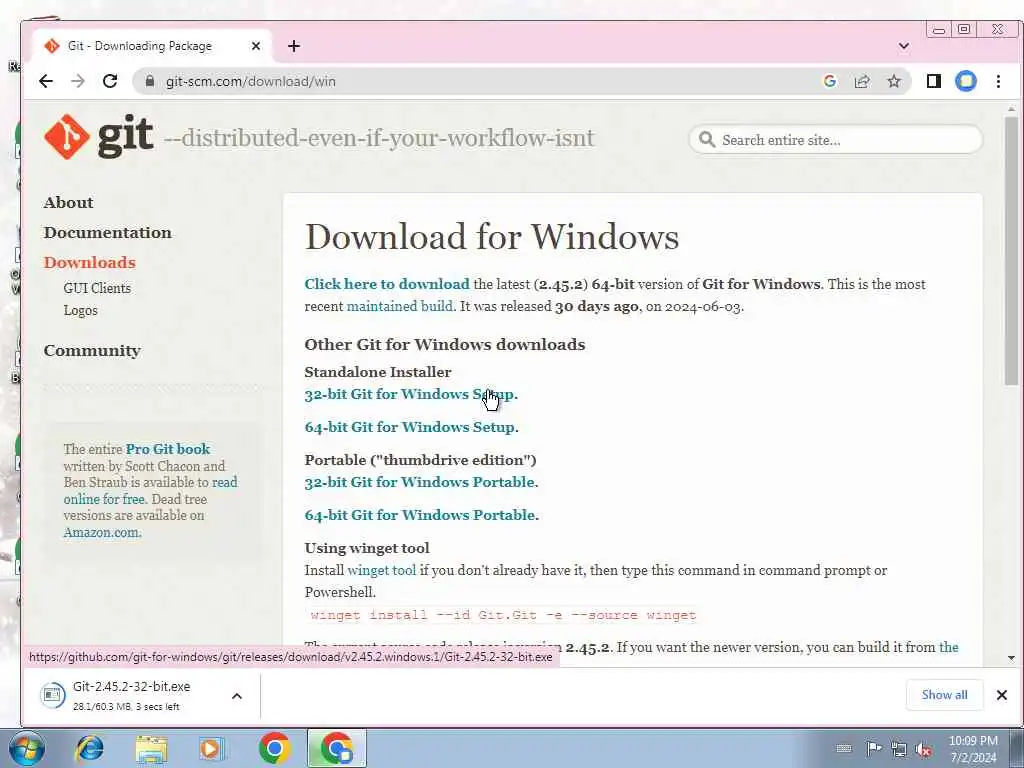The height and width of the screenshot is (768, 1024).
Task: Open the Amazon.com link
Action: click(102, 532)
